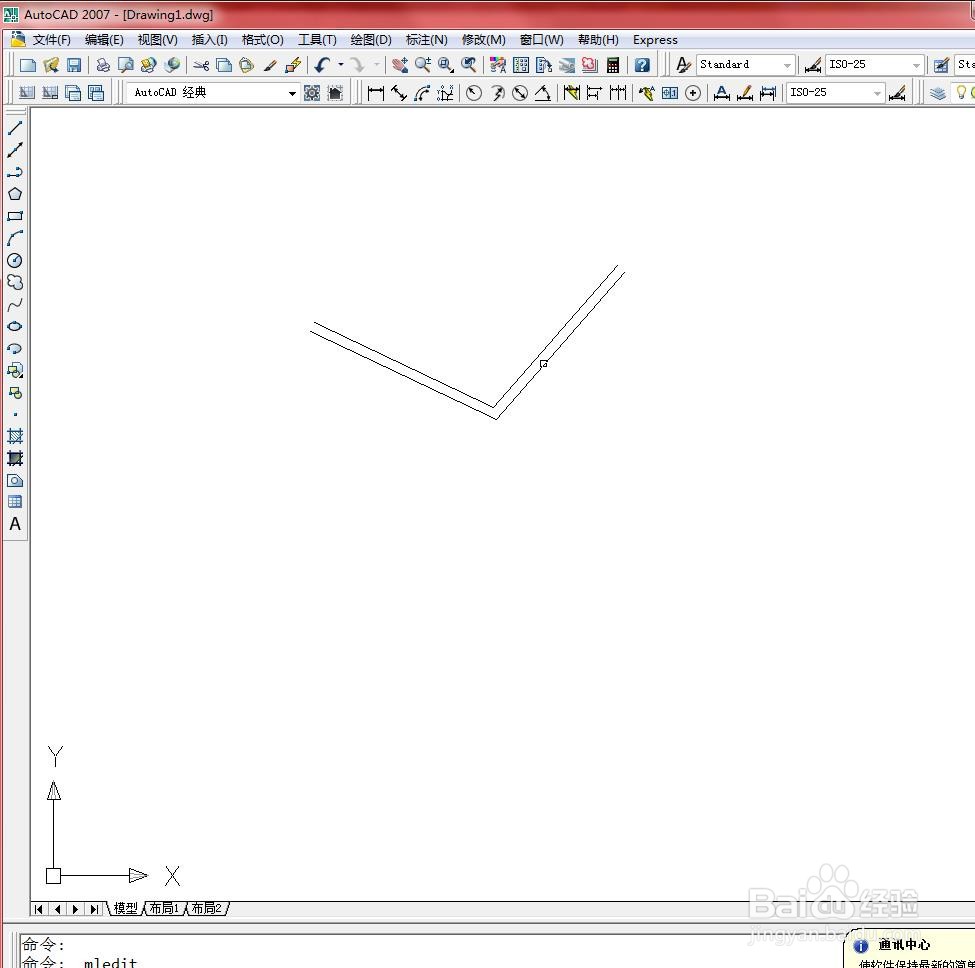Image resolution: width=975 pixels, height=968 pixels.
Task: Click the first tab navigation arrow
Action: [39, 909]
